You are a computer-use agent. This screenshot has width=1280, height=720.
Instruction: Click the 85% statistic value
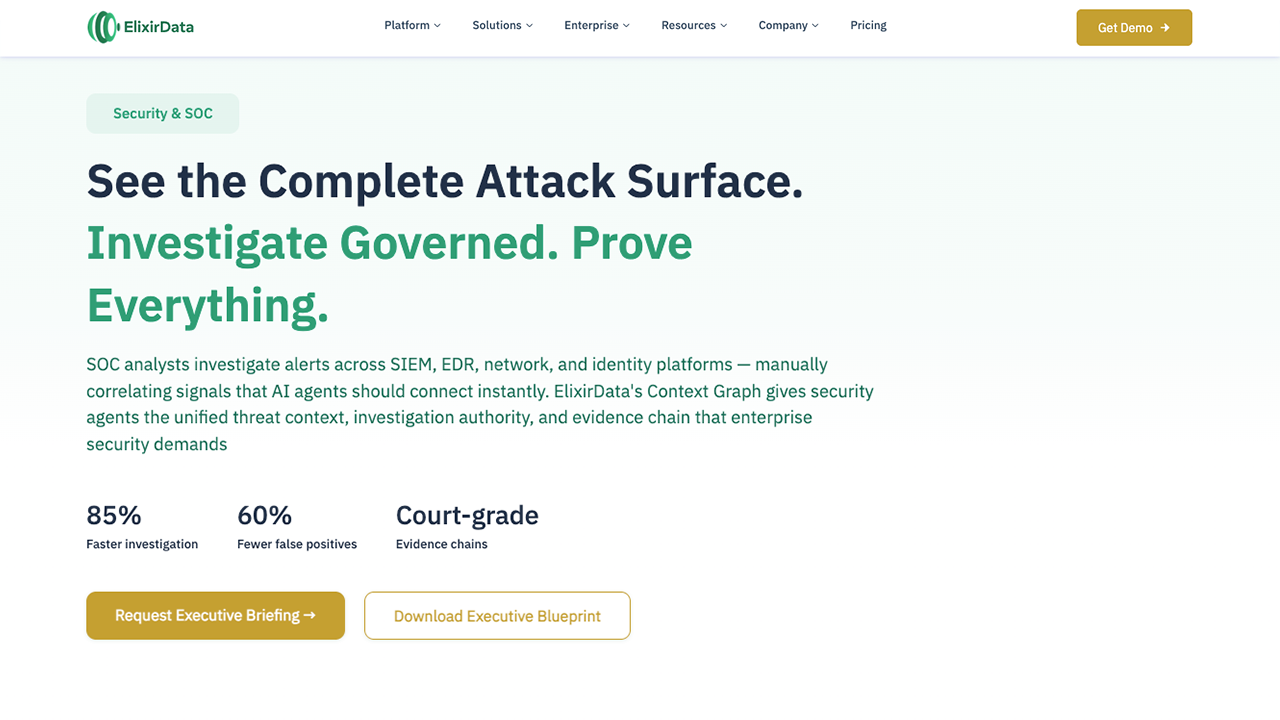coord(114,515)
